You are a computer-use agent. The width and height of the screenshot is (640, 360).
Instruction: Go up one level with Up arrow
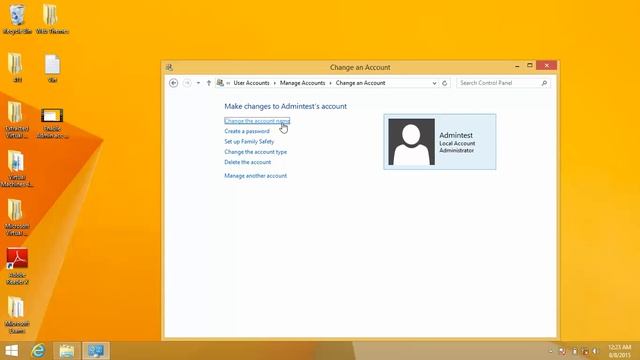pyautogui.click(x=209, y=83)
